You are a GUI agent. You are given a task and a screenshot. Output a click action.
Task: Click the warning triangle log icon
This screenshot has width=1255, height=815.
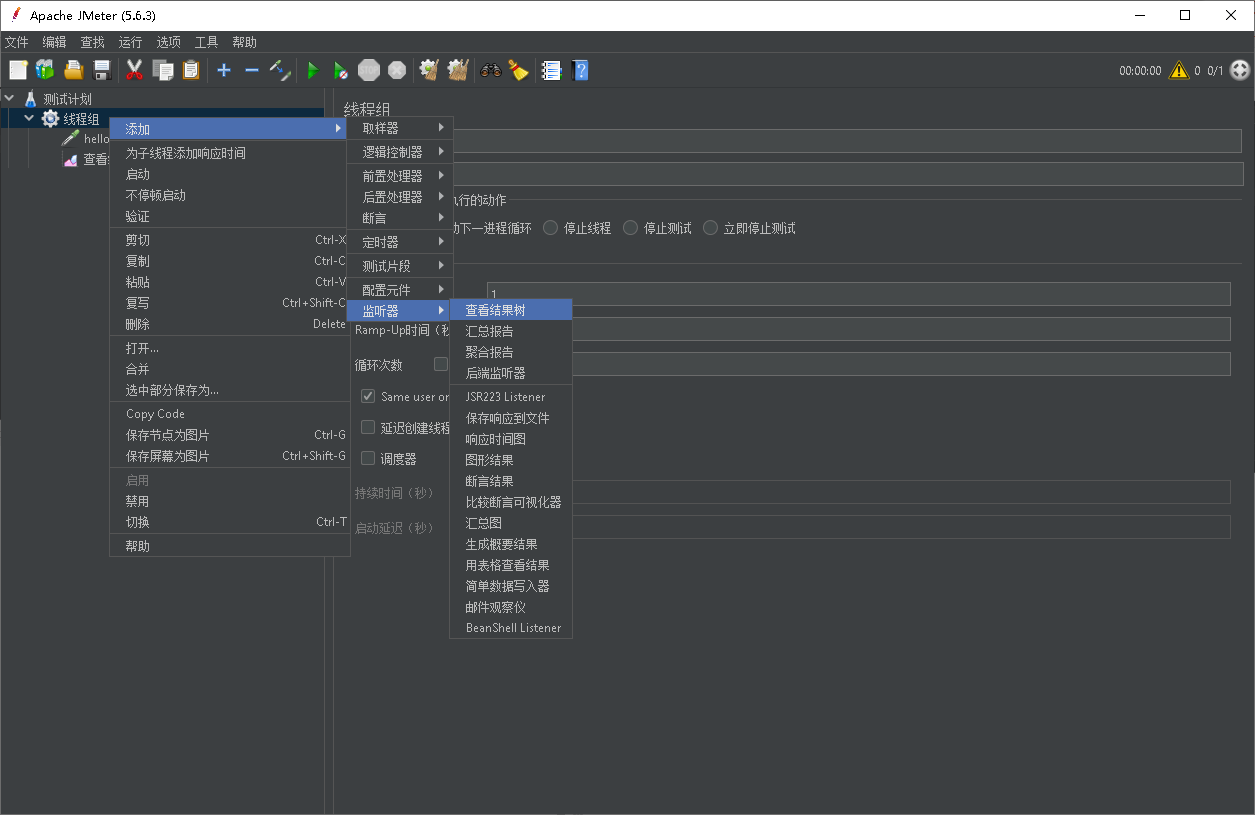coord(1179,70)
